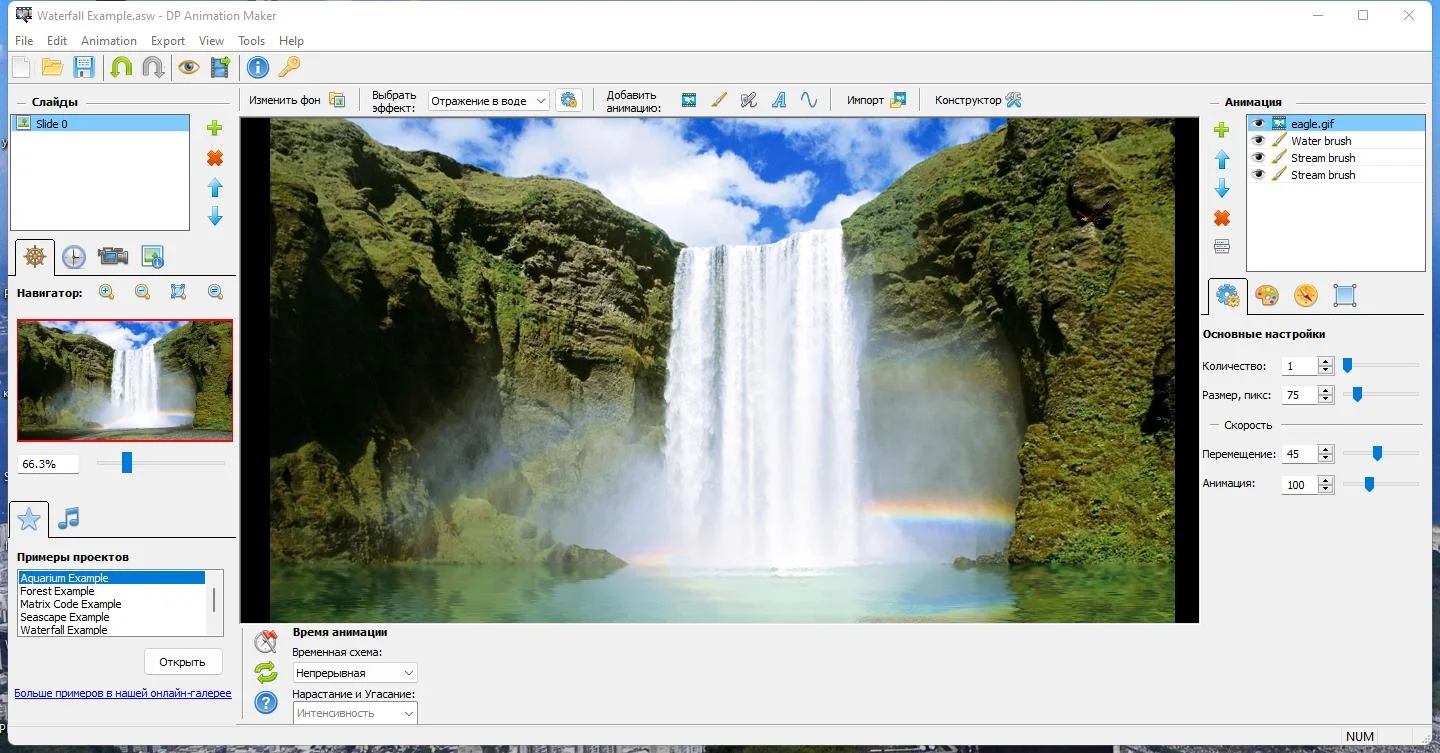Add a text animation with the A icon
This screenshot has width=1440, height=753.
(779, 100)
